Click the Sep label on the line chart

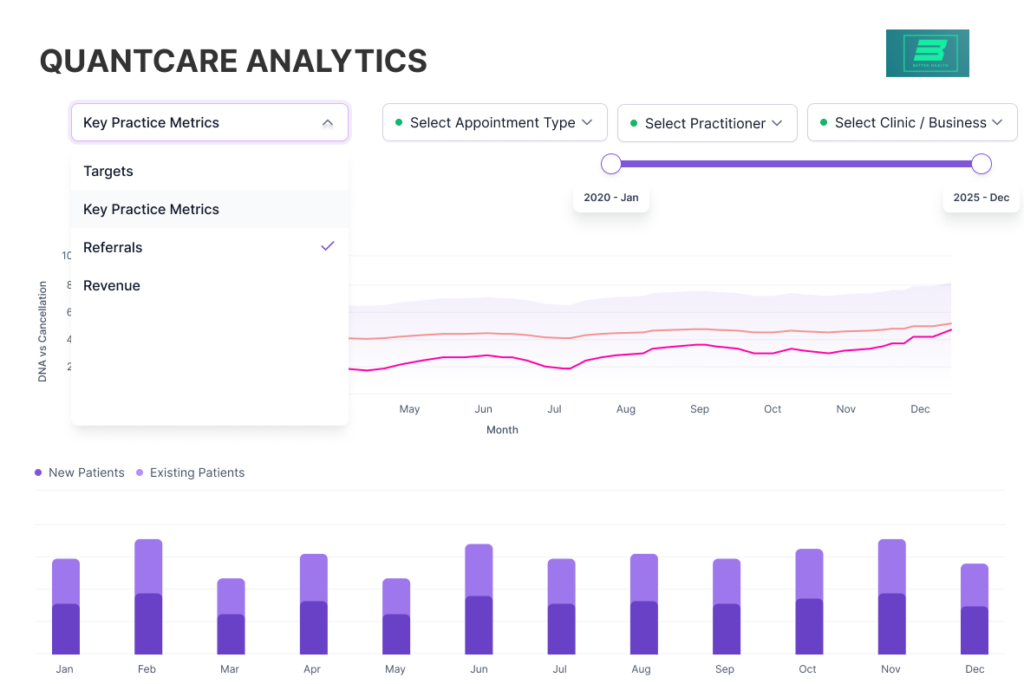click(699, 409)
